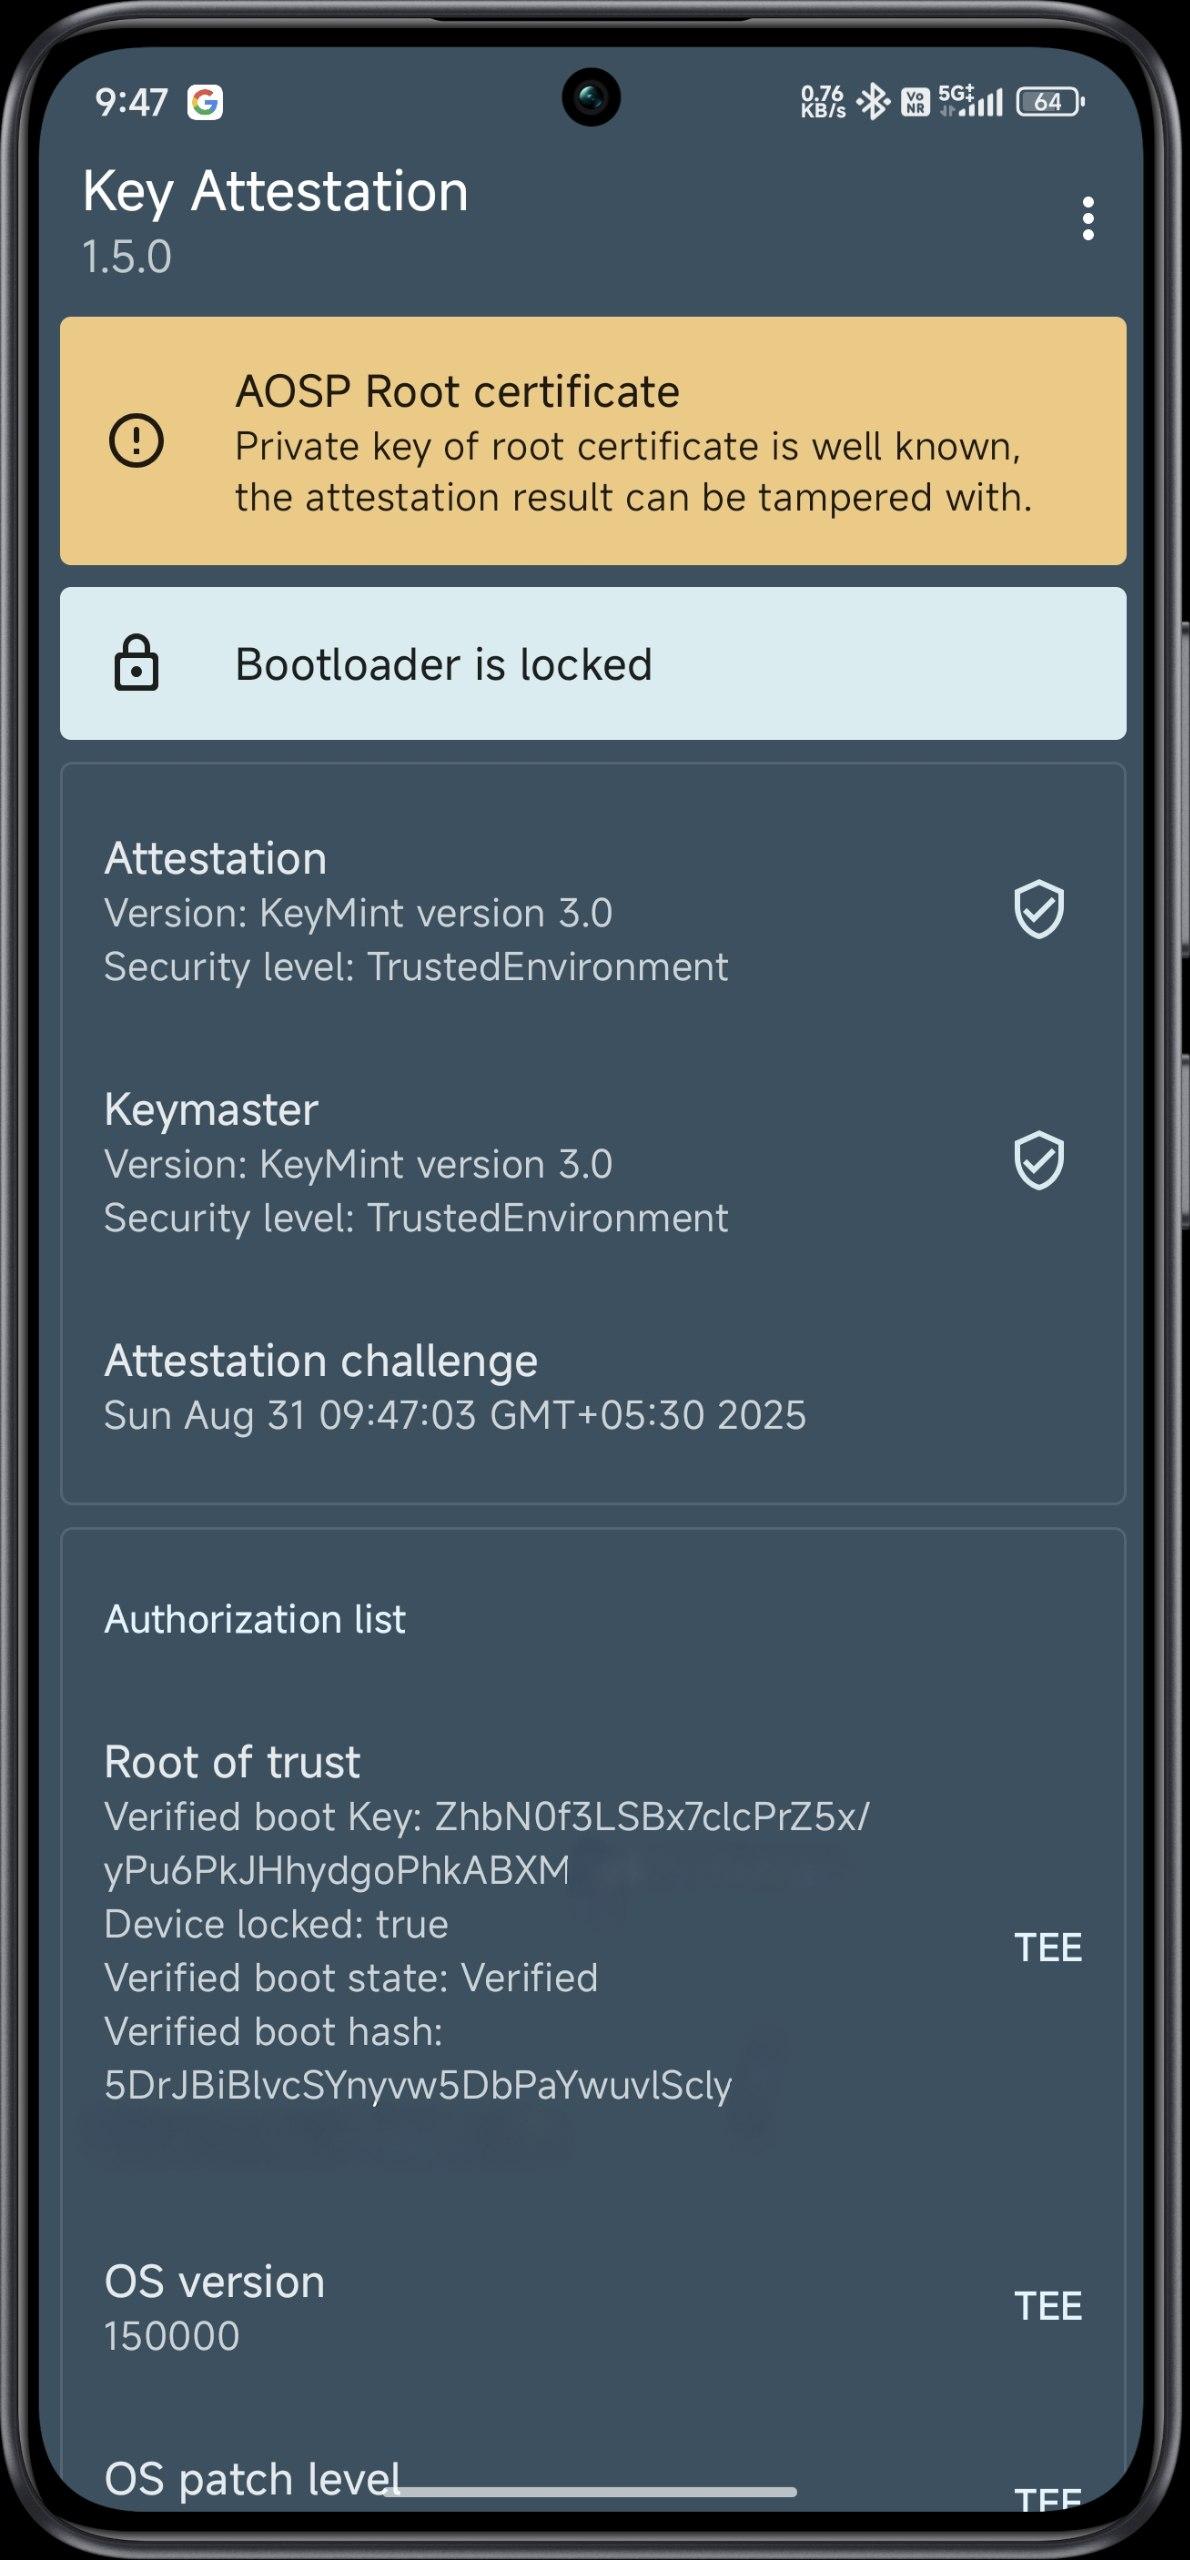Select the Keymaster version entry
The image size is (1190, 2560).
[593, 1162]
